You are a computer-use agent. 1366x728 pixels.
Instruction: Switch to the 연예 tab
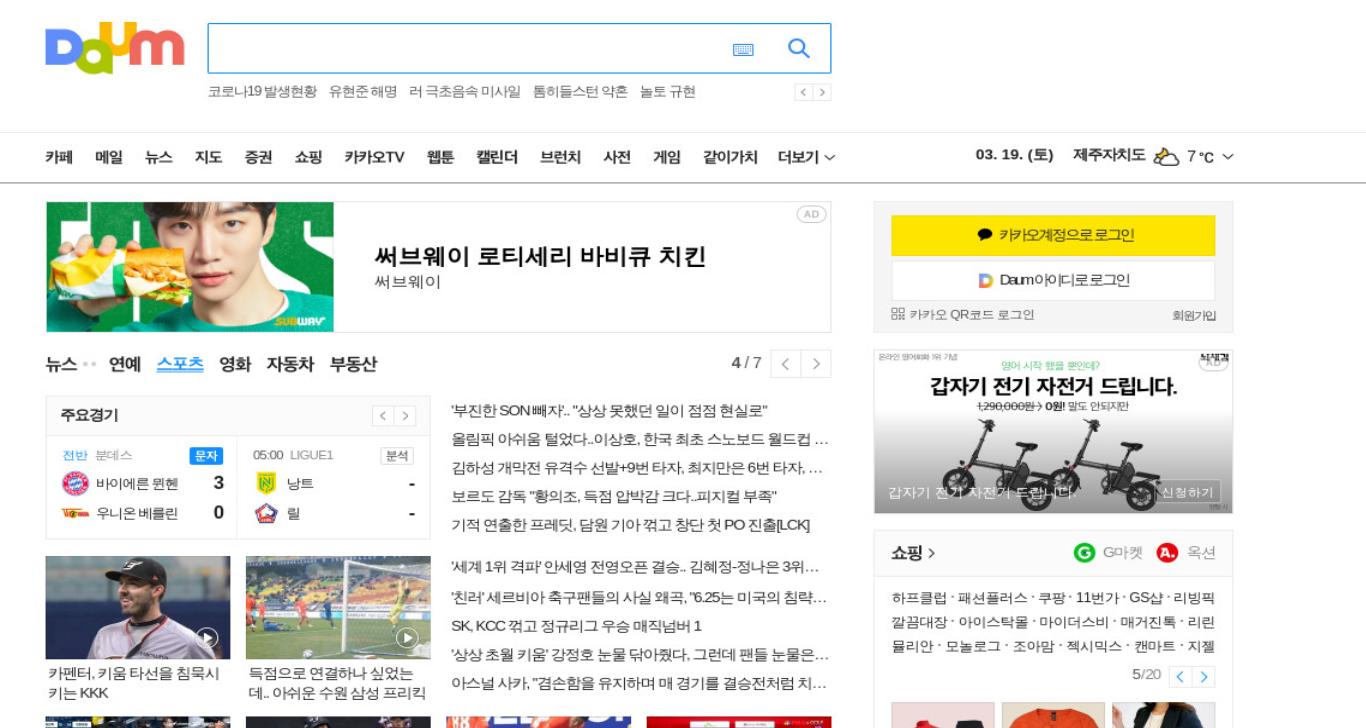(125, 364)
